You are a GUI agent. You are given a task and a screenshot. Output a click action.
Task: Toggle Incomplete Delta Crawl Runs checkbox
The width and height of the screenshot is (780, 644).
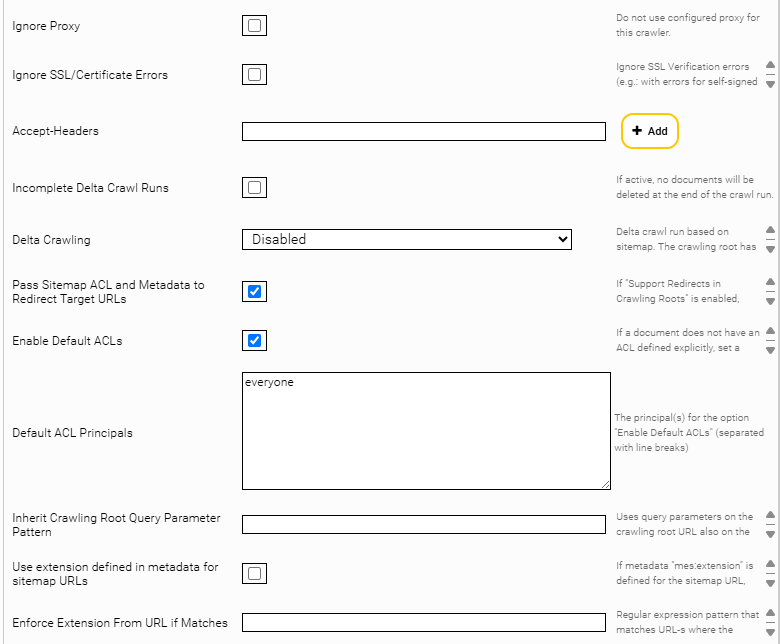click(254, 187)
